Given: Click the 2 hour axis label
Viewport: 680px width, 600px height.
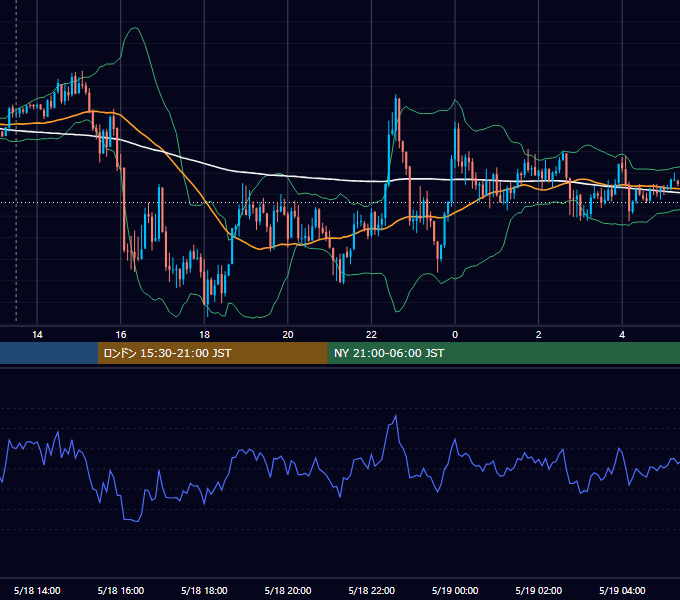Looking at the screenshot, I should coord(539,335).
